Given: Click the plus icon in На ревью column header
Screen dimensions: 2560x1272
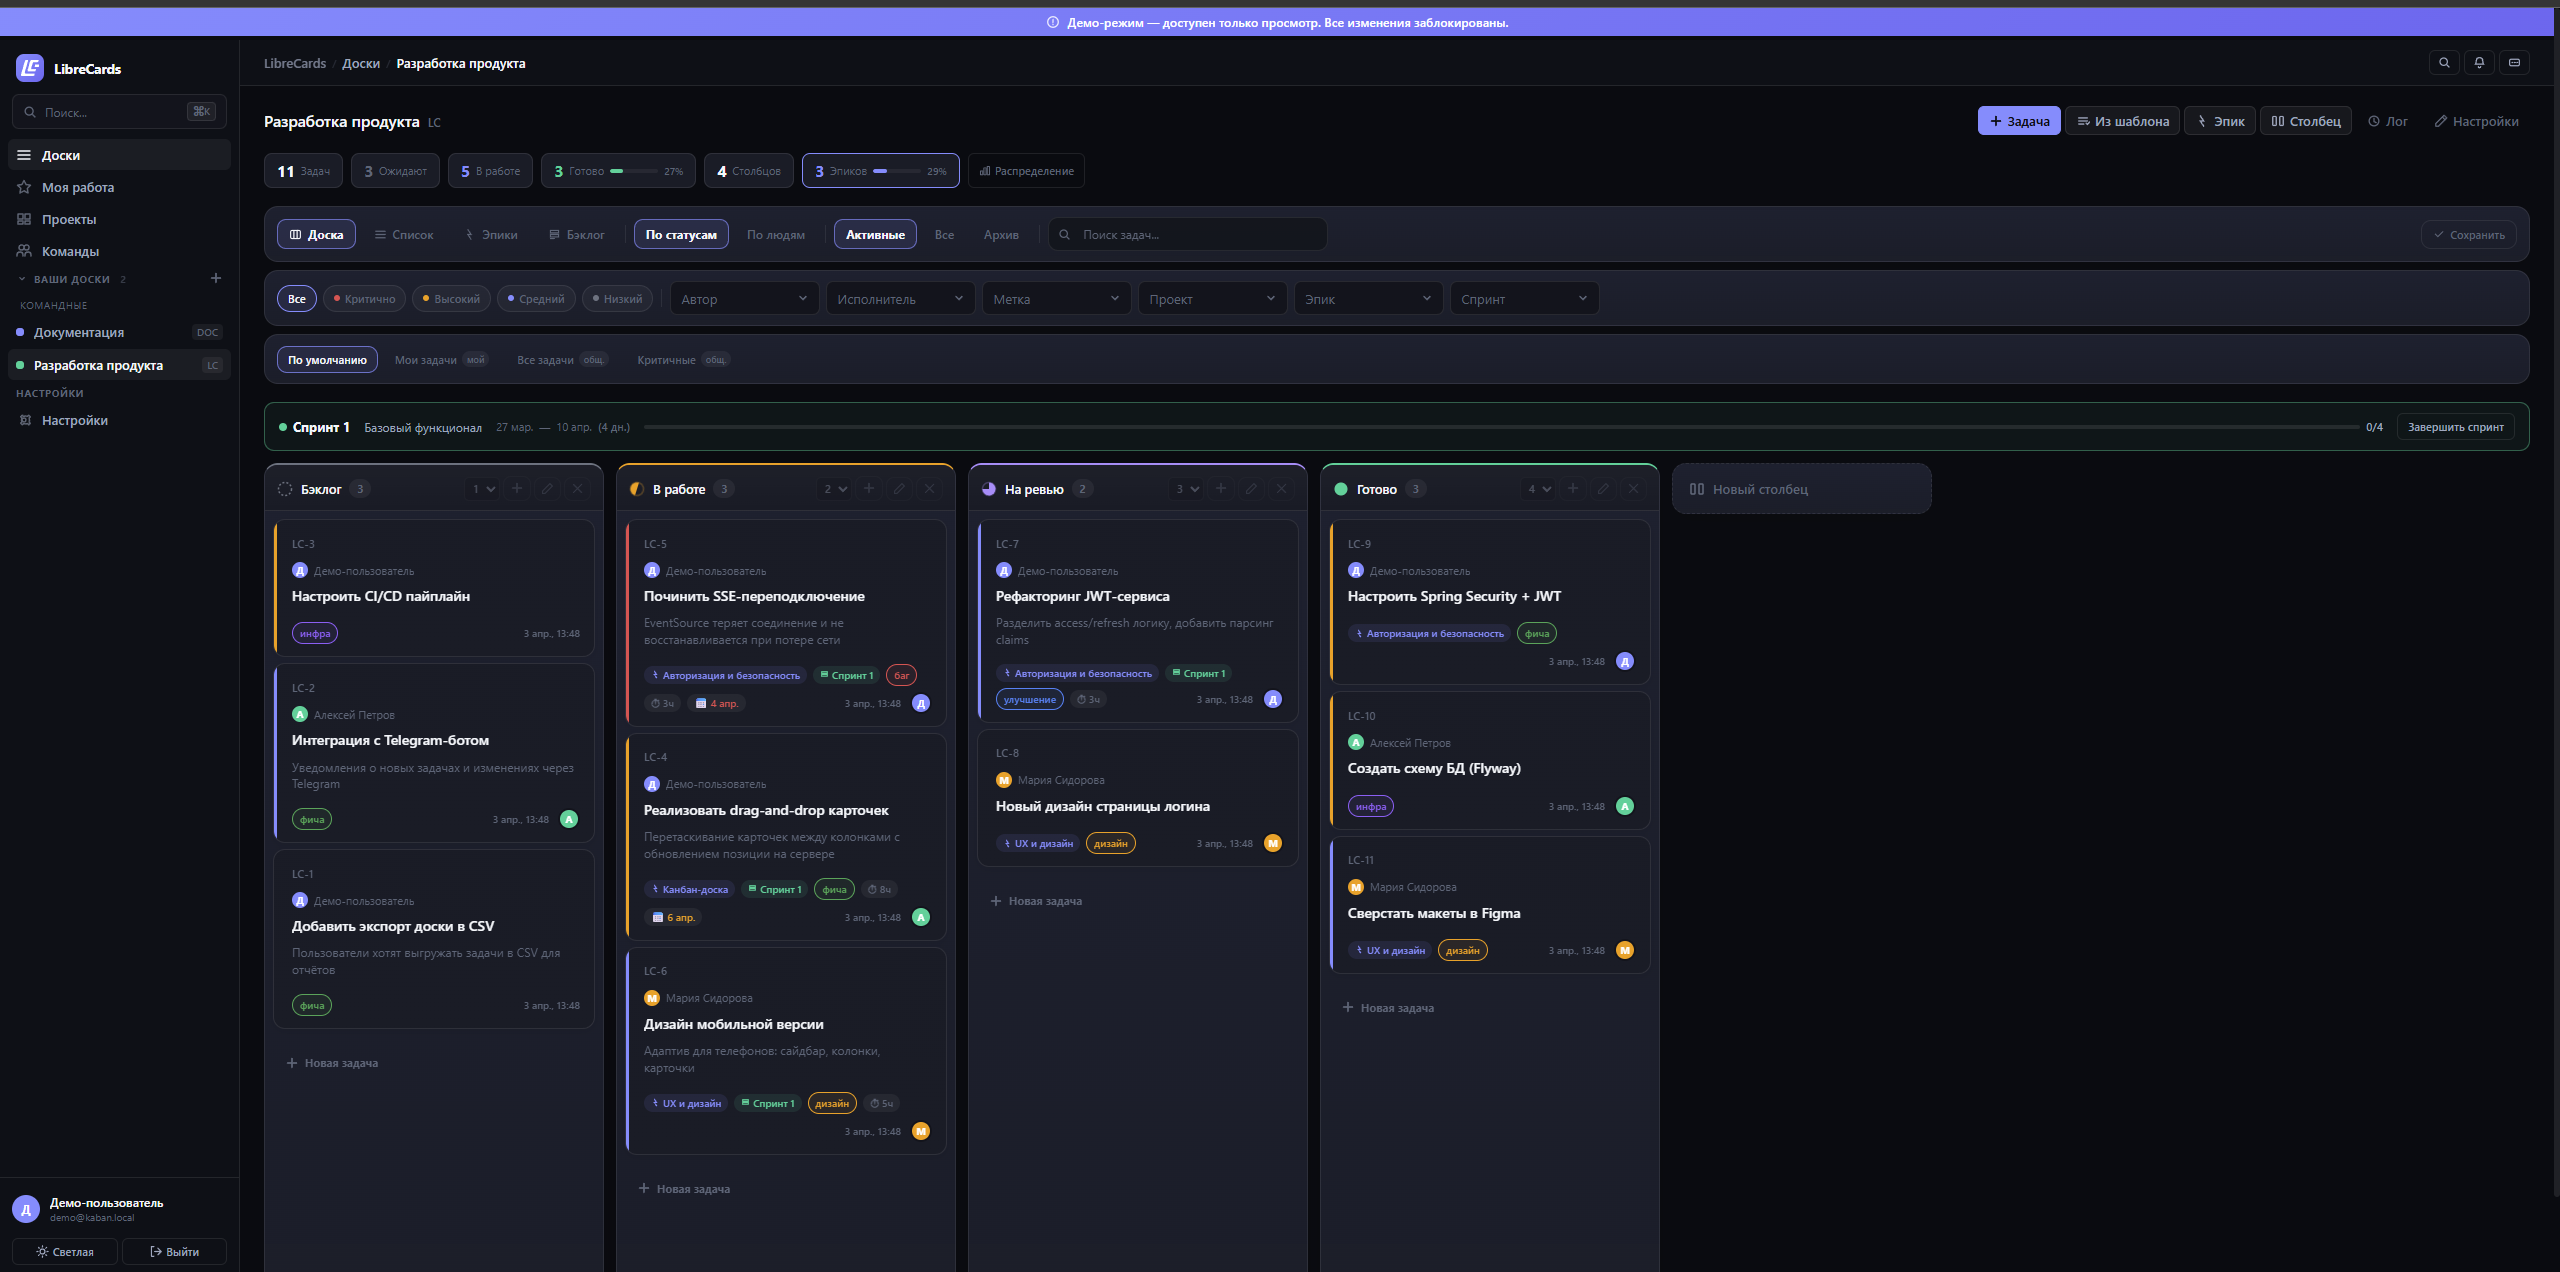Looking at the screenshot, I should tap(1221, 489).
